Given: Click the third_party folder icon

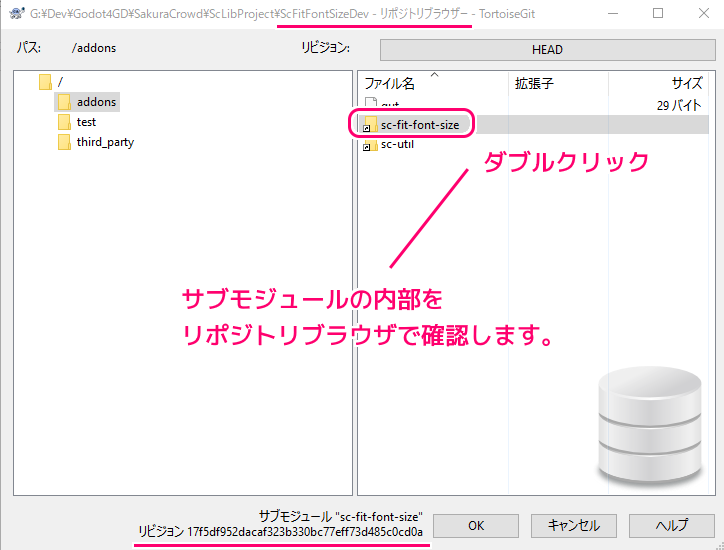Looking at the screenshot, I should click(x=64, y=142).
